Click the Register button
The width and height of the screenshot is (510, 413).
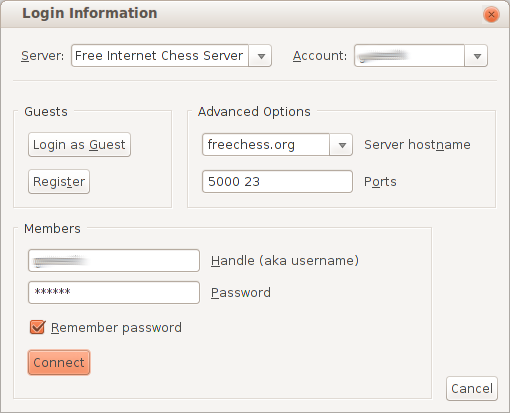coord(59,182)
